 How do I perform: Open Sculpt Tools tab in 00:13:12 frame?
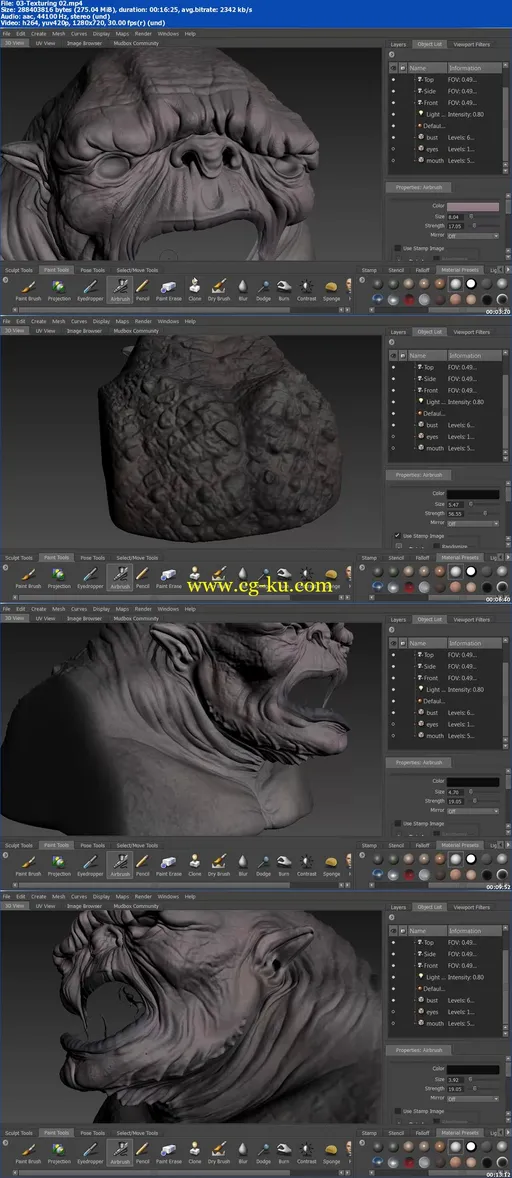tap(19, 1132)
